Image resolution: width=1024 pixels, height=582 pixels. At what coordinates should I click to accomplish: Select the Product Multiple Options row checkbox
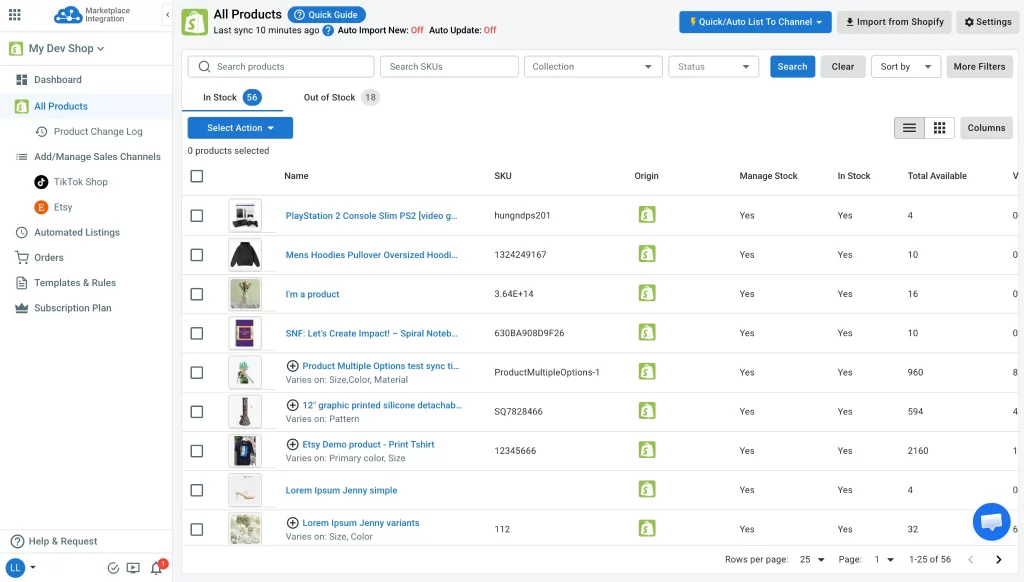pos(197,372)
